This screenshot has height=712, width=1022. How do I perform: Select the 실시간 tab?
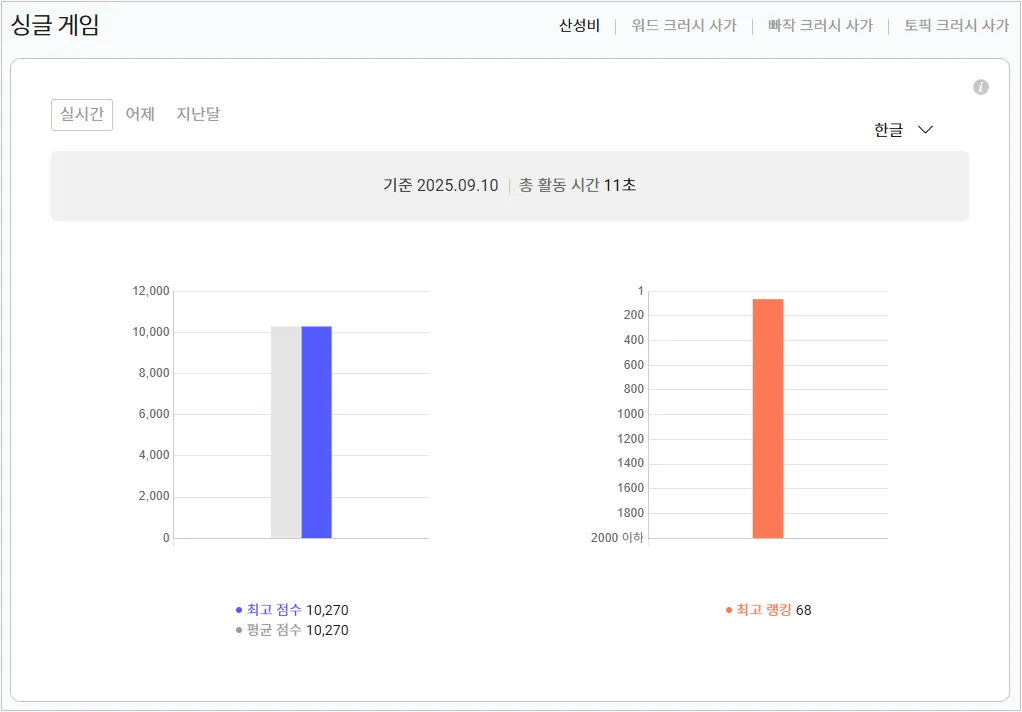(82, 115)
